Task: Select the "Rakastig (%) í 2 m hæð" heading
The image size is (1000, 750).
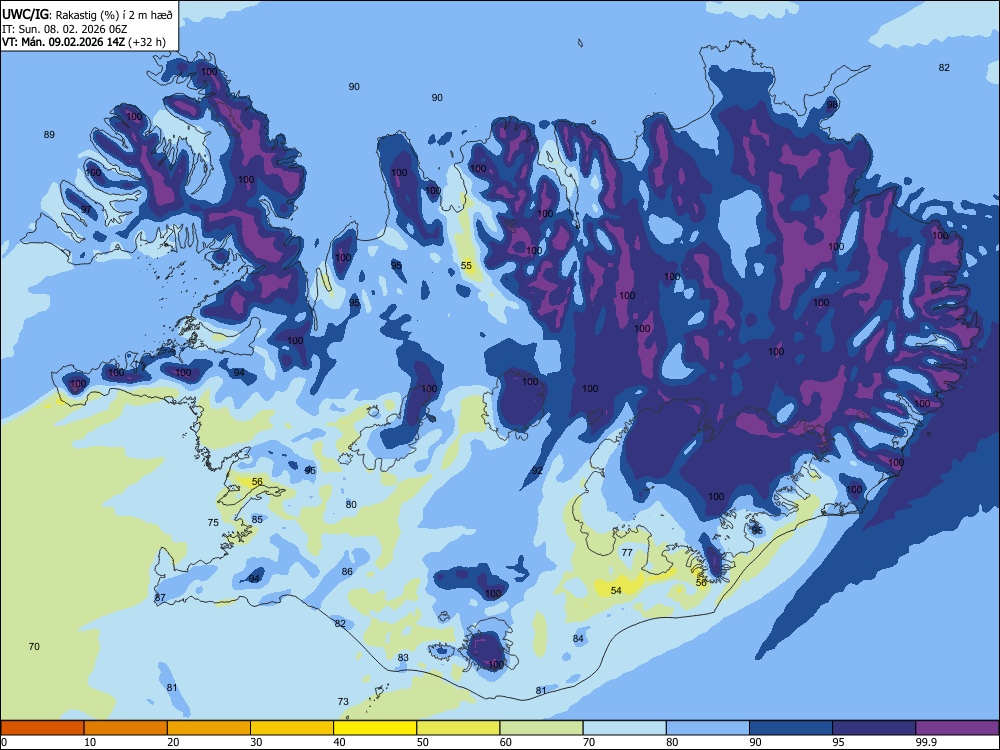Action: (114, 15)
